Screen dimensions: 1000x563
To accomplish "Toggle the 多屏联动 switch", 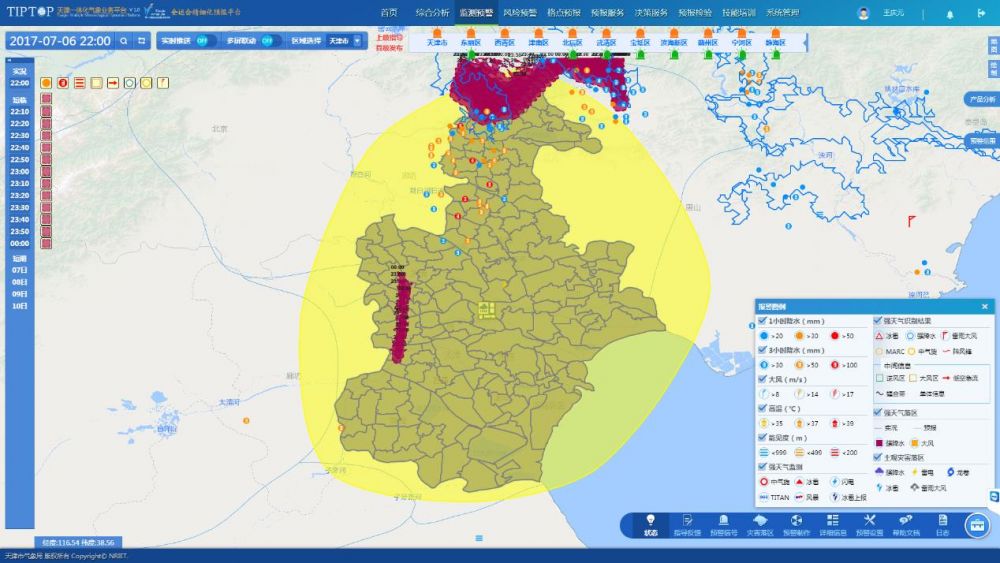I will pos(266,41).
